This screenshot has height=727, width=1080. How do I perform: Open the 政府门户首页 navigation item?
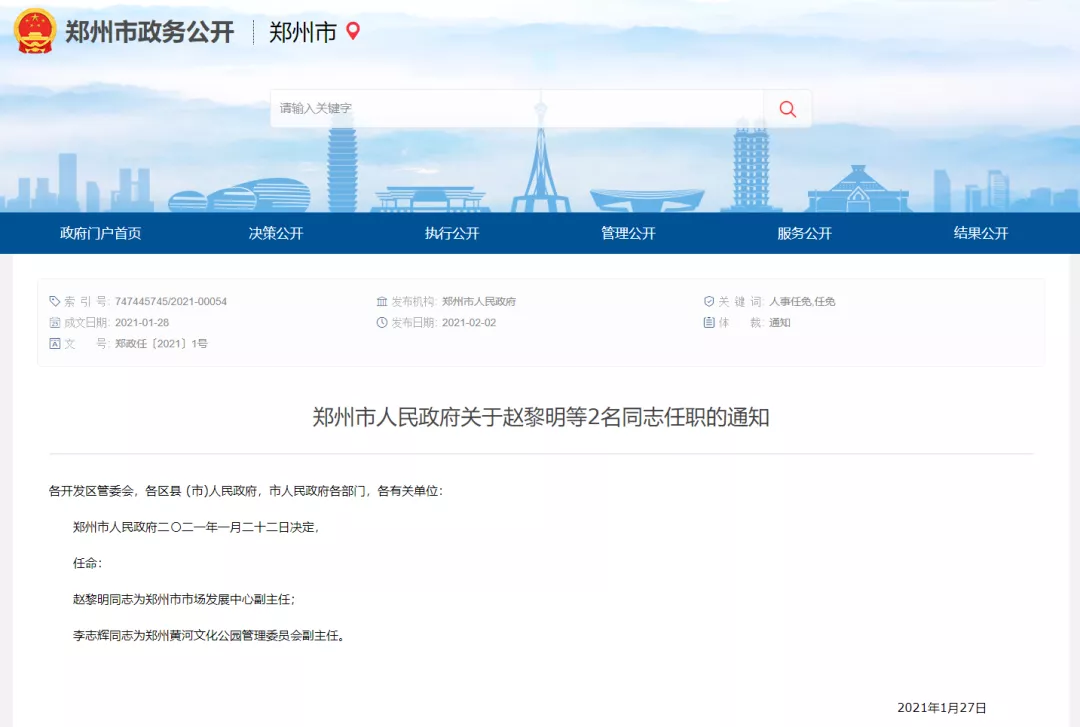[101, 234]
